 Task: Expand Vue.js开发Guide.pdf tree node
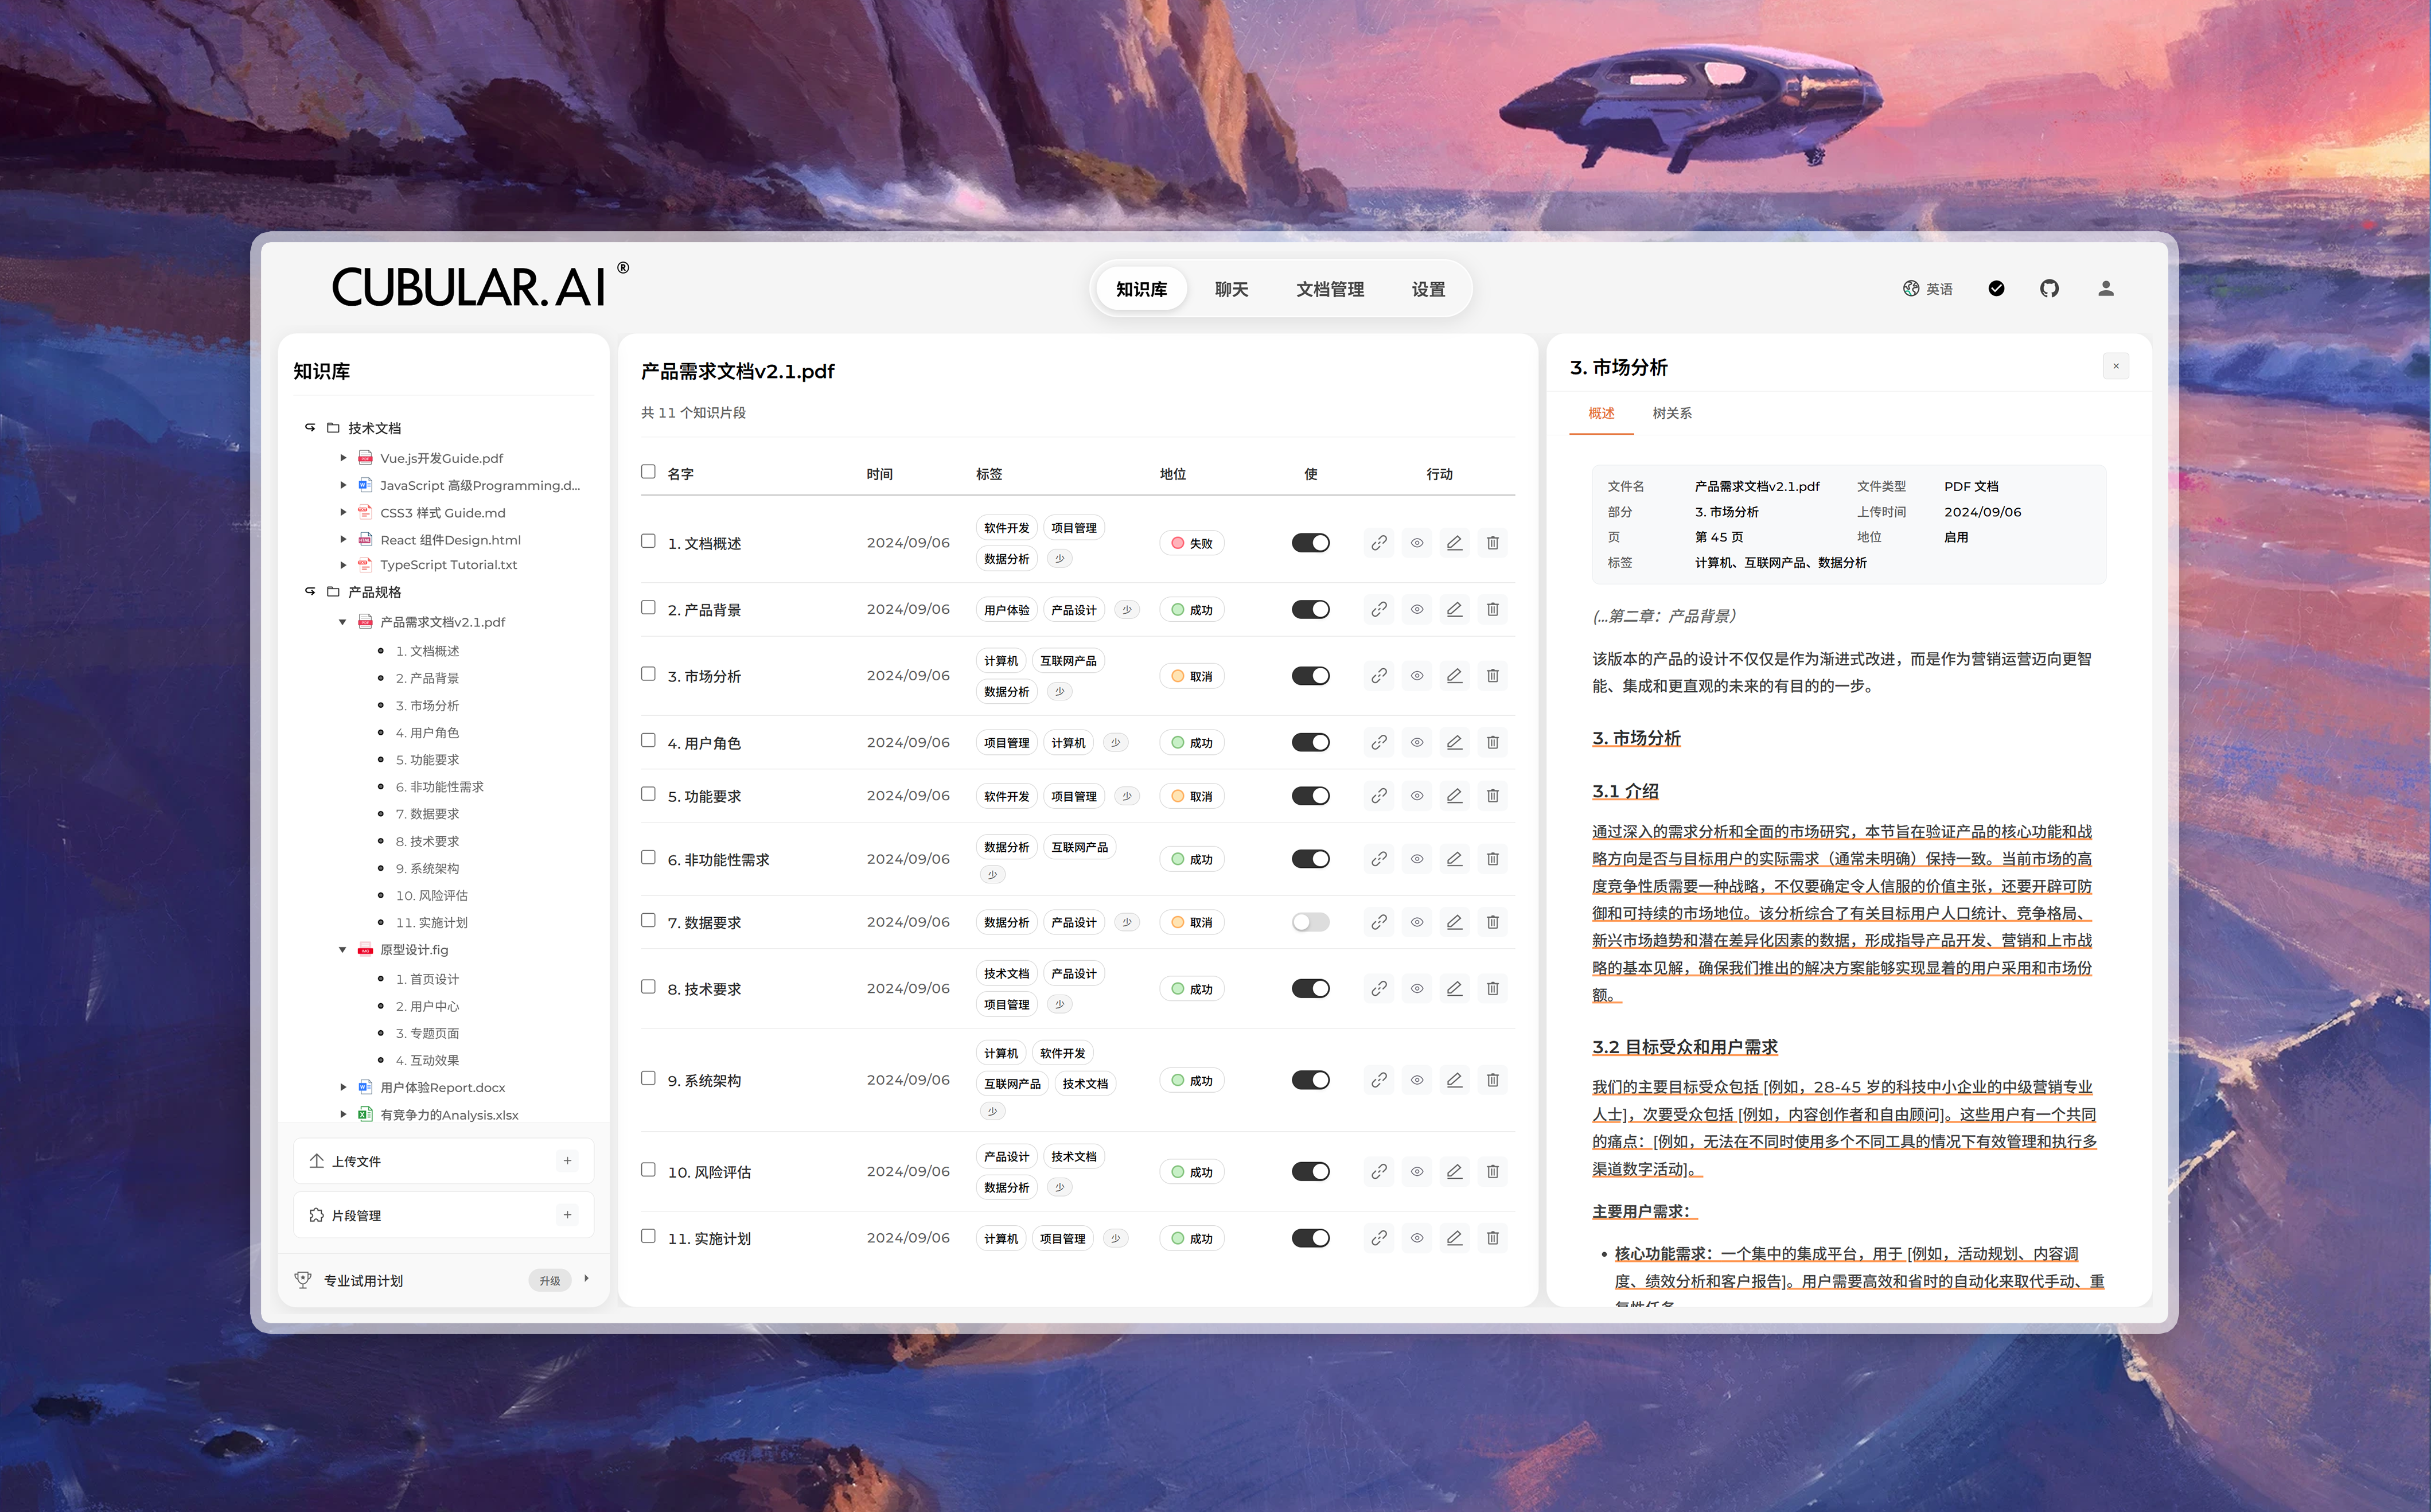(x=343, y=458)
